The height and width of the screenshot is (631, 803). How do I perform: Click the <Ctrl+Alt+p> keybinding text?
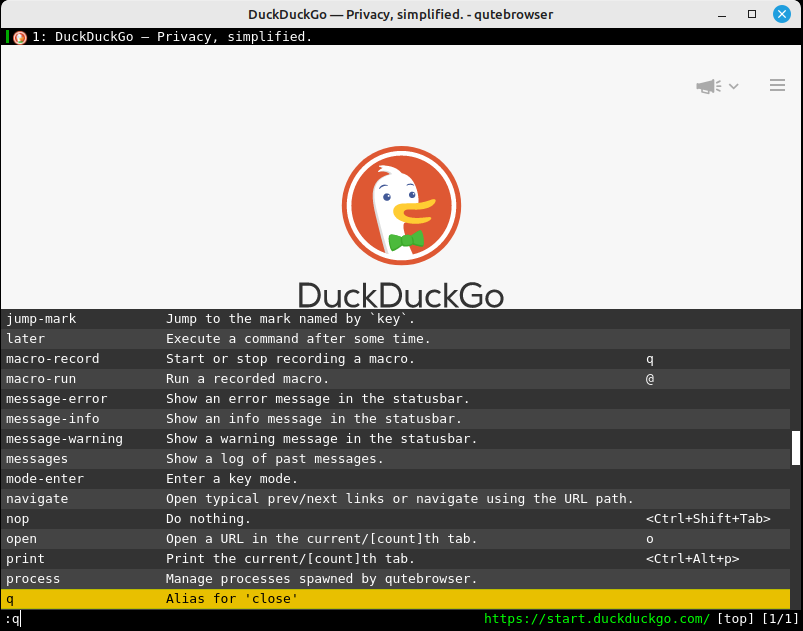point(692,558)
